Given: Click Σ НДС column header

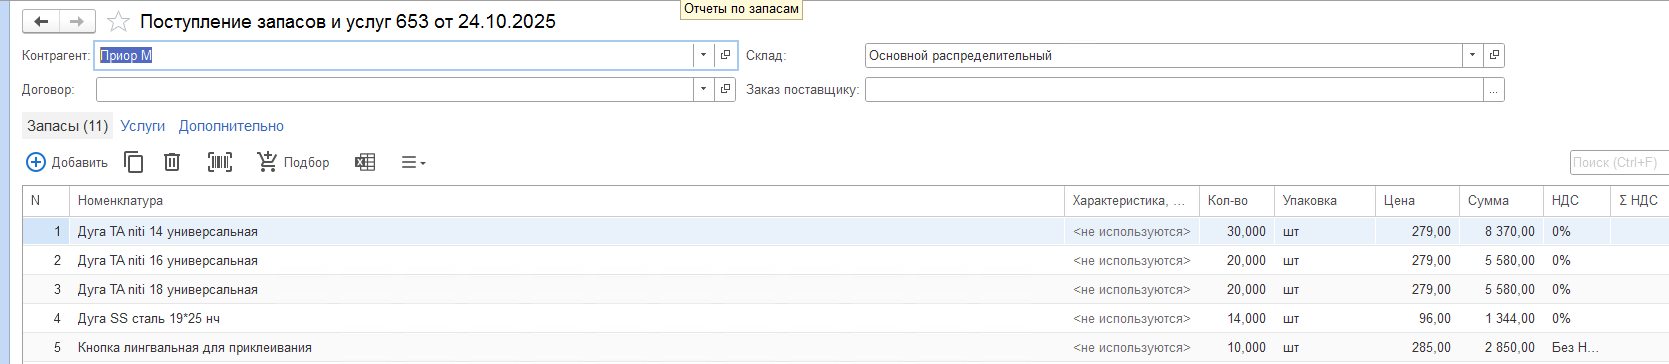Looking at the screenshot, I should point(1639,201).
